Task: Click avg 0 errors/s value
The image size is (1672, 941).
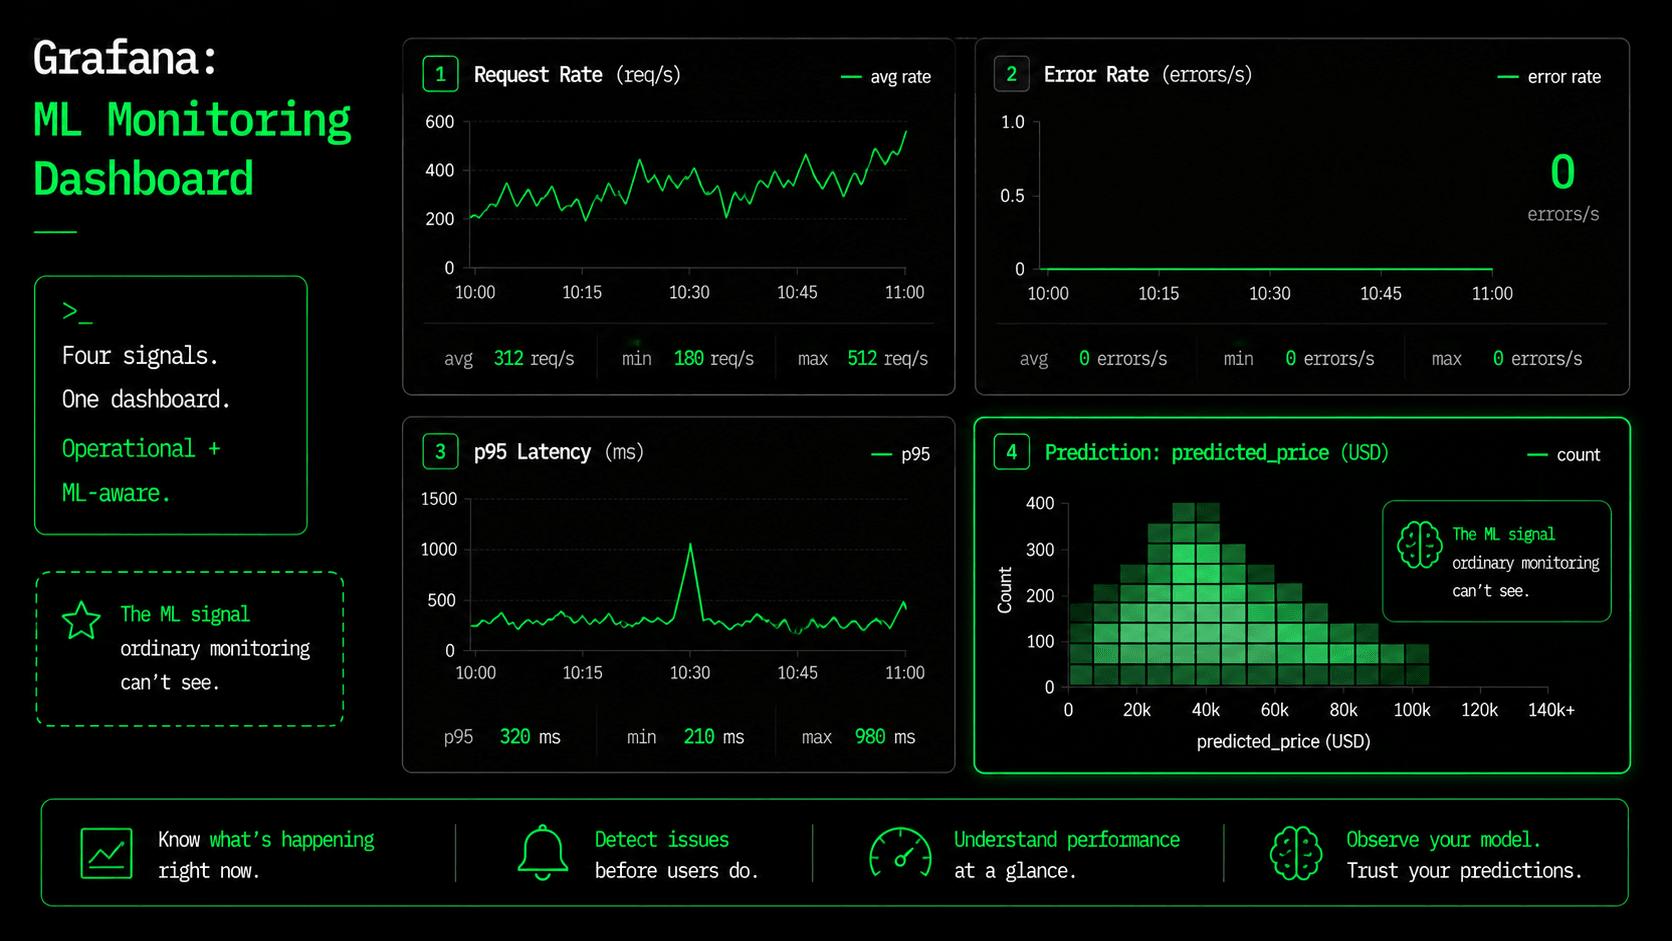Action: [1123, 358]
